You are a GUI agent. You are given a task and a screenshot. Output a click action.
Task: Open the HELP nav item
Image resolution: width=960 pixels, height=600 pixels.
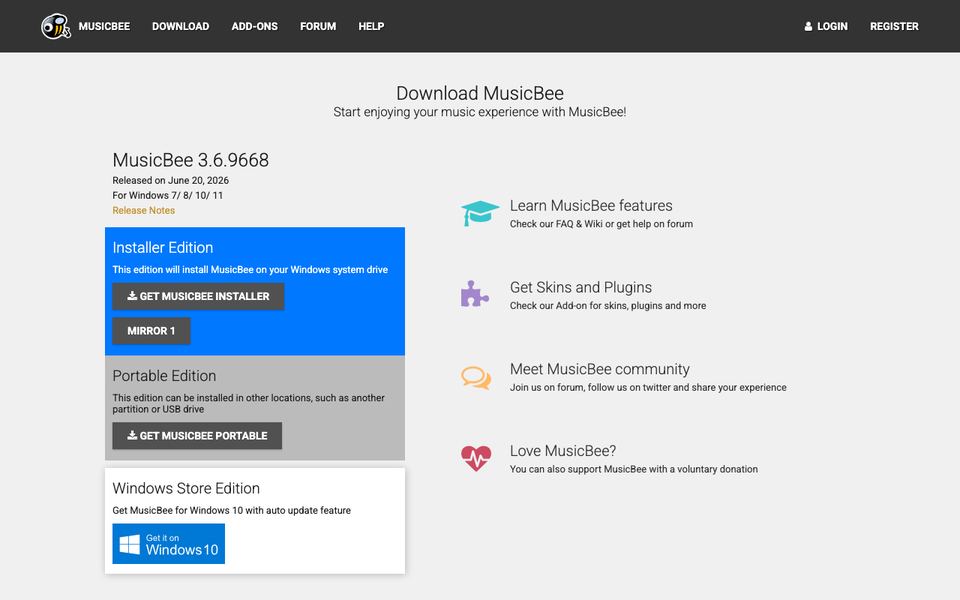(x=371, y=26)
